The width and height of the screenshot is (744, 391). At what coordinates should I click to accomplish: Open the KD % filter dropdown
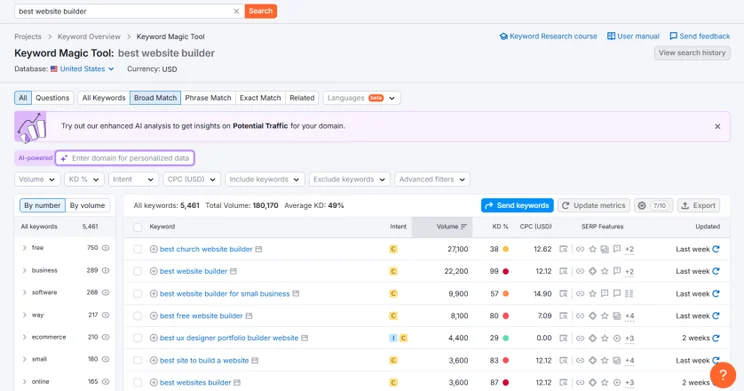(84, 179)
